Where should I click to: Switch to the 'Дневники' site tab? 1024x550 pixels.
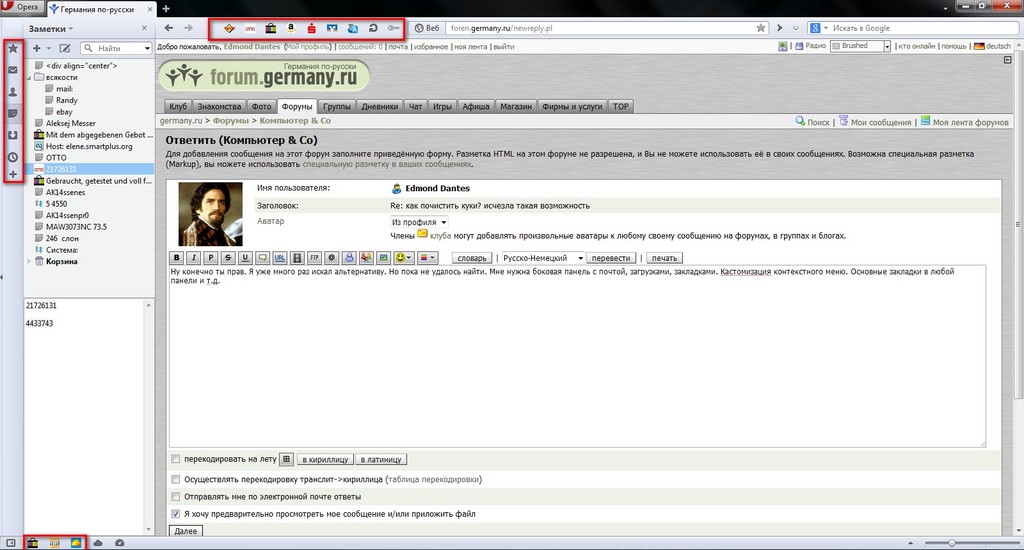[x=380, y=106]
